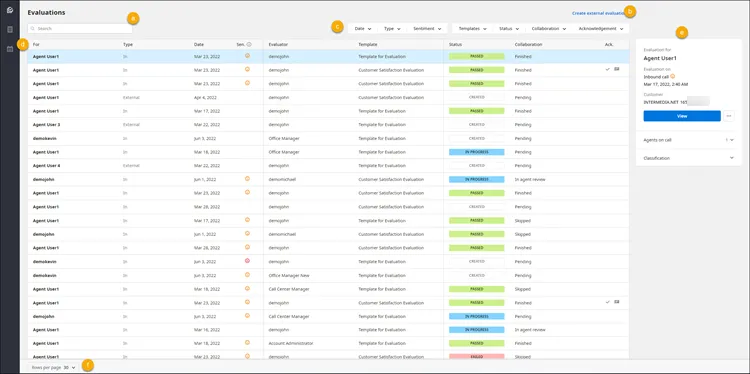Click the Apr 4, 2022 date cell
Viewport: 750px width, 374px height.
[205, 97]
